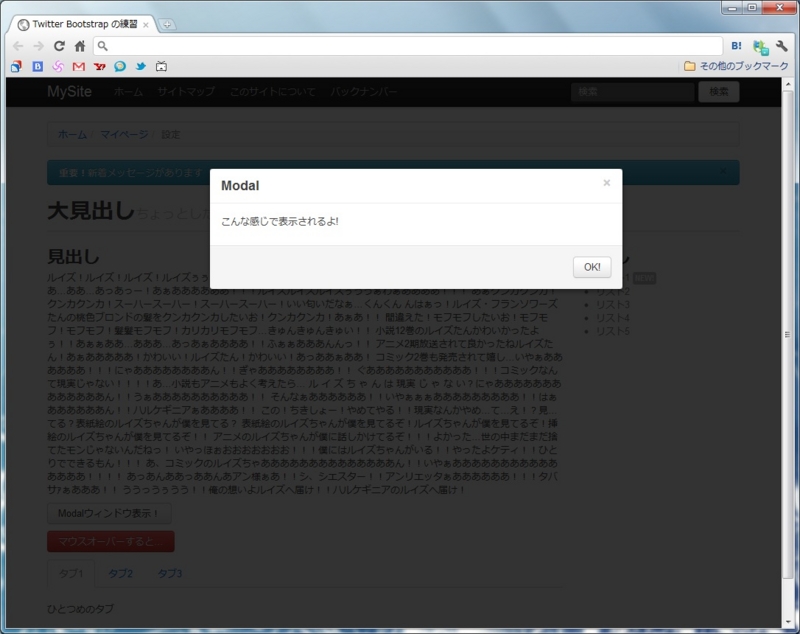Viewport: 800px width, 634px height.
Task: Switch to タブ1
Action: coord(71,574)
